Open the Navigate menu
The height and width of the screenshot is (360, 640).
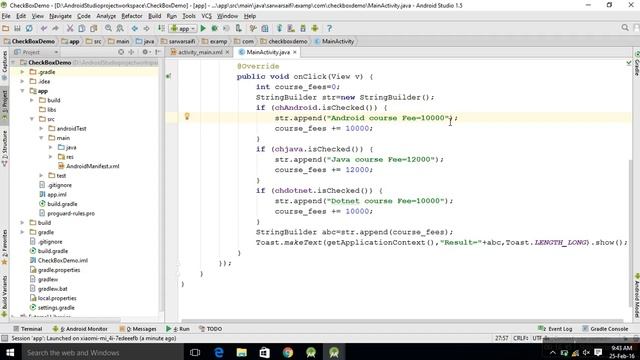pos(60,16)
